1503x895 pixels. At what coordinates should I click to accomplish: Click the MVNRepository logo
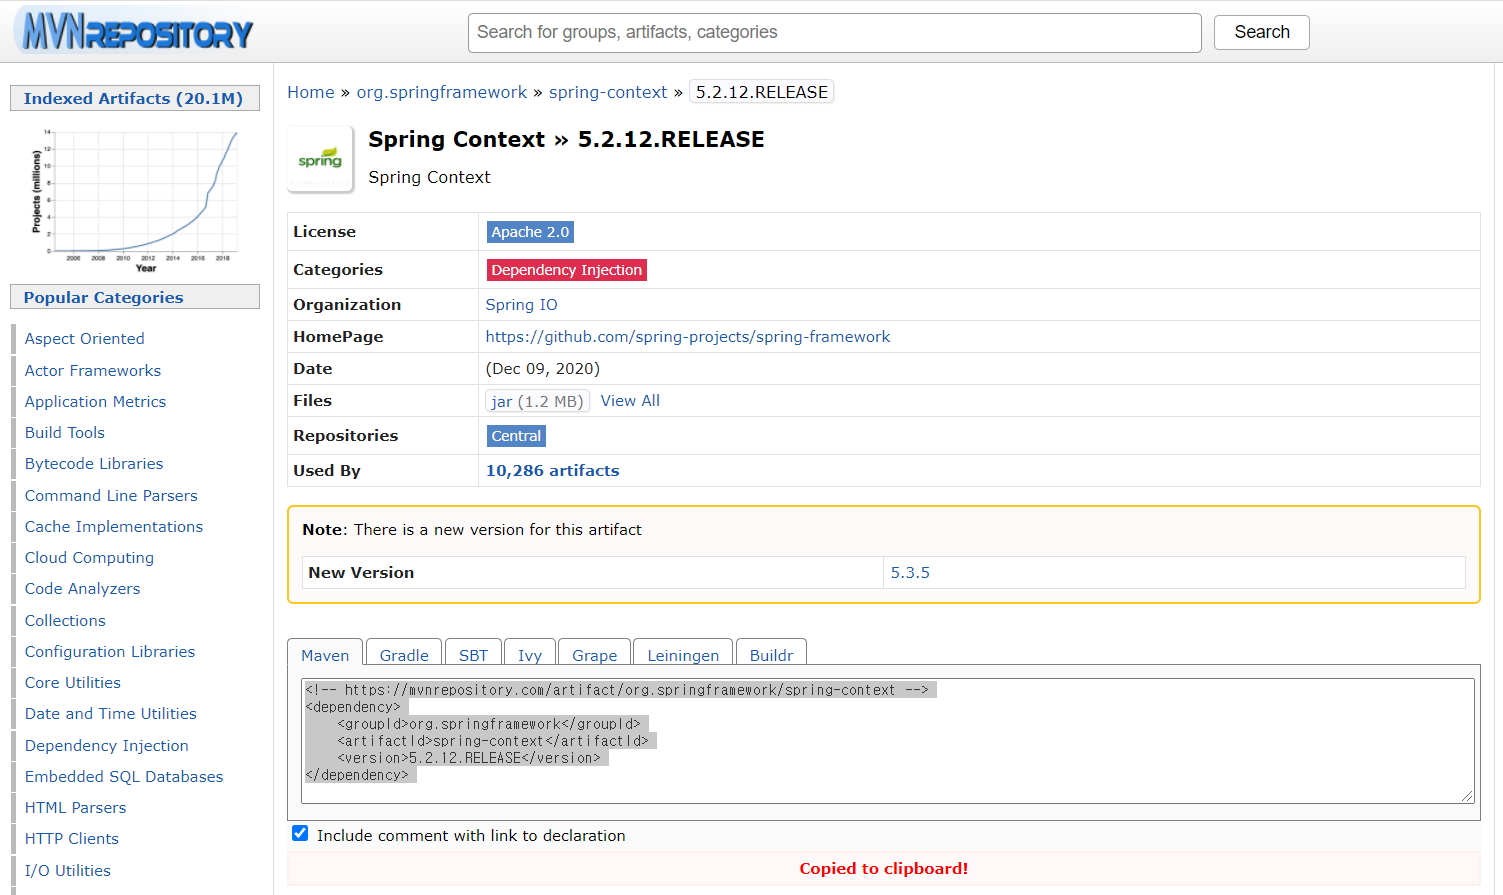pyautogui.click(x=135, y=31)
